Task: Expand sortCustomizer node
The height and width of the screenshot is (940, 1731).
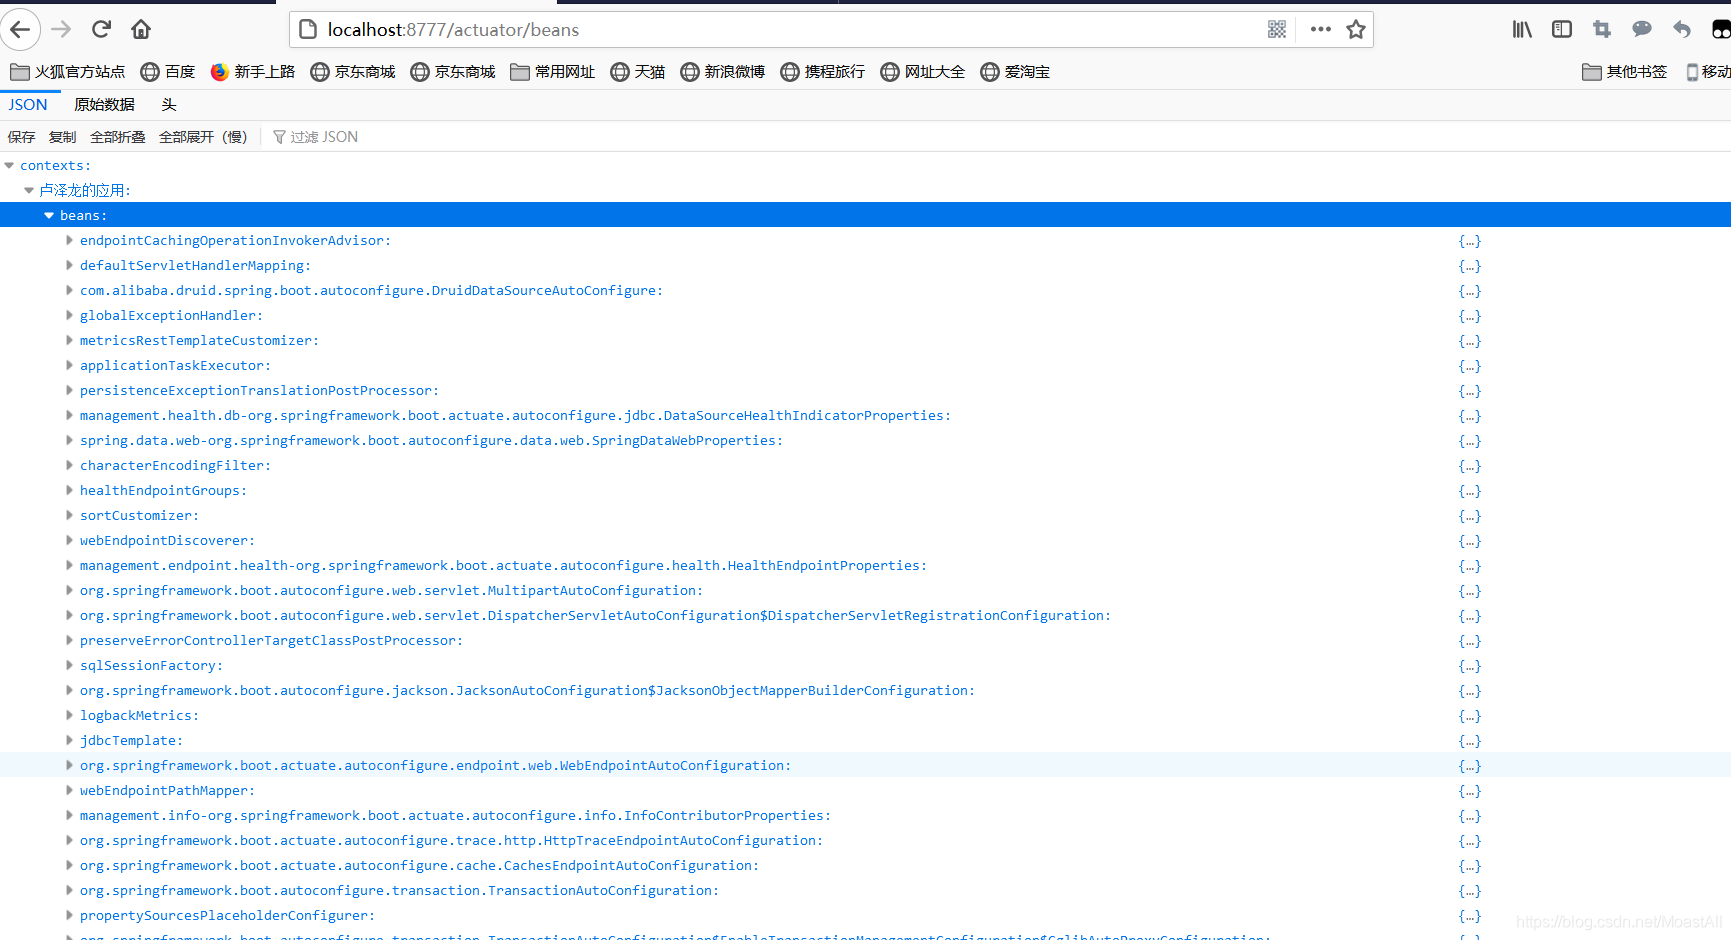Action: [x=69, y=515]
